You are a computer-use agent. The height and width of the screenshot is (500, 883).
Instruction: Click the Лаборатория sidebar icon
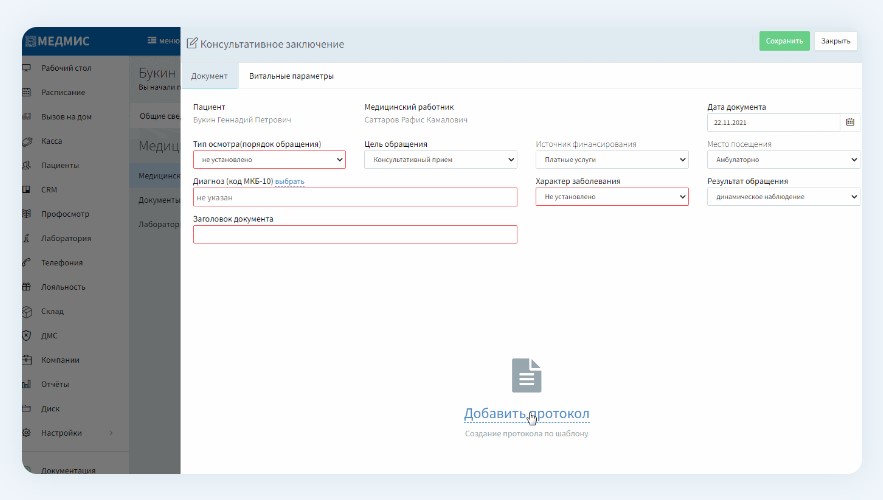[26, 238]
